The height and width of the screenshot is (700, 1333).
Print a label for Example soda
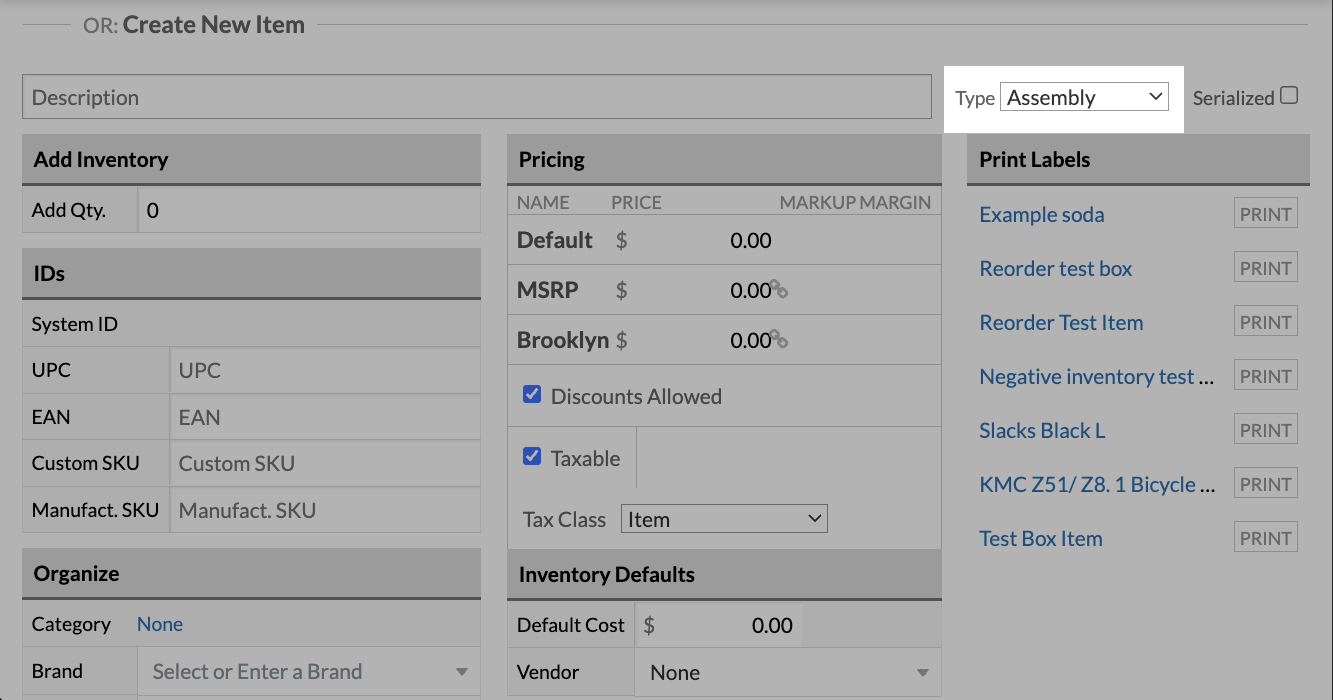click(x=1264, y=213)
